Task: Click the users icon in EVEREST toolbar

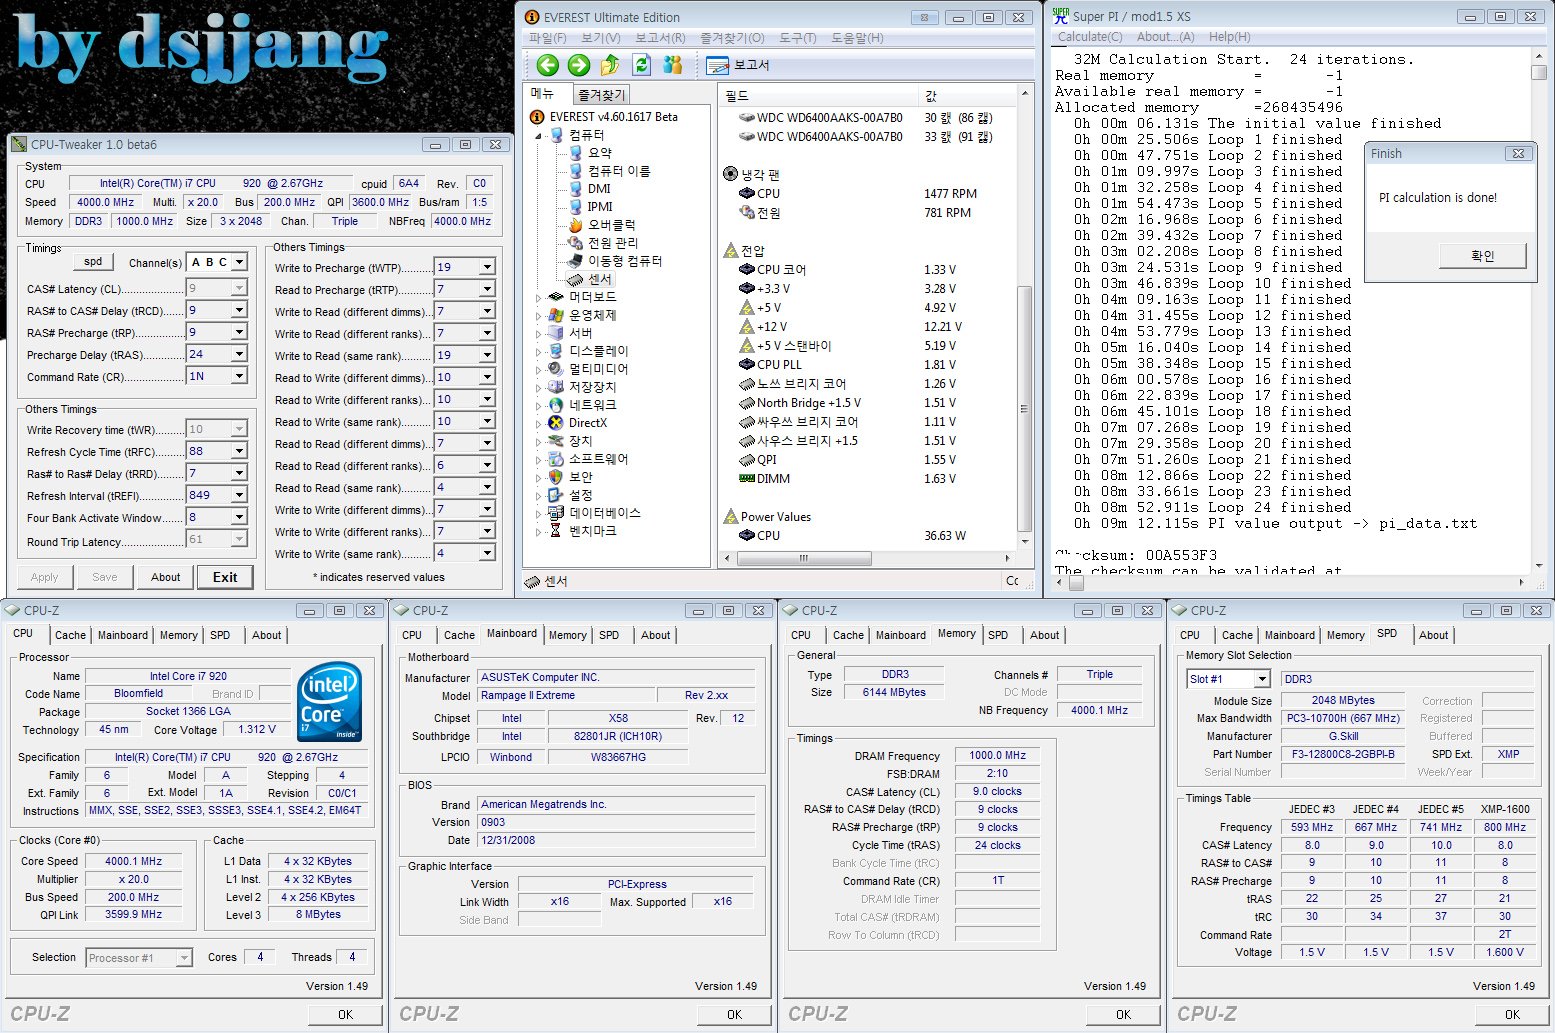Action: [x=673, y=65]
